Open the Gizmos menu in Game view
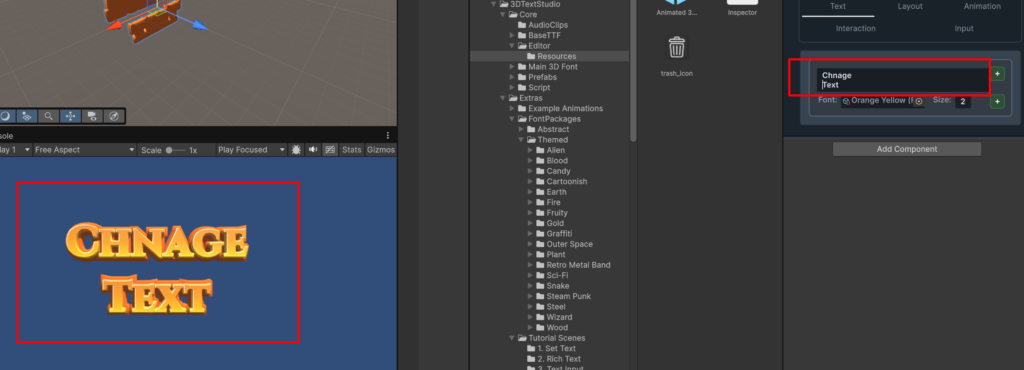This screenshot has width=1024, height=370. click(381, 149)
